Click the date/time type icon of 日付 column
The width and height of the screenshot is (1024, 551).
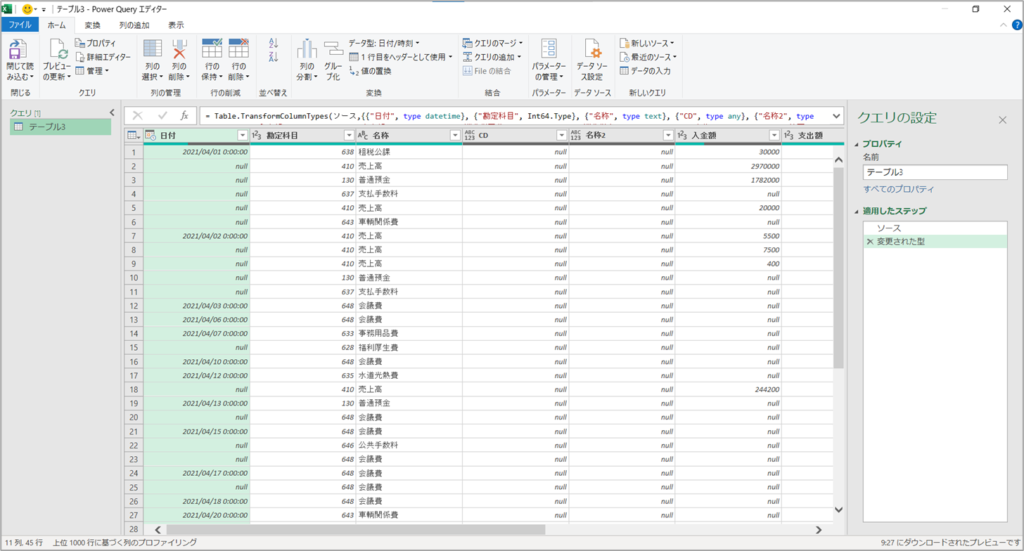click(x=150, y=135)
